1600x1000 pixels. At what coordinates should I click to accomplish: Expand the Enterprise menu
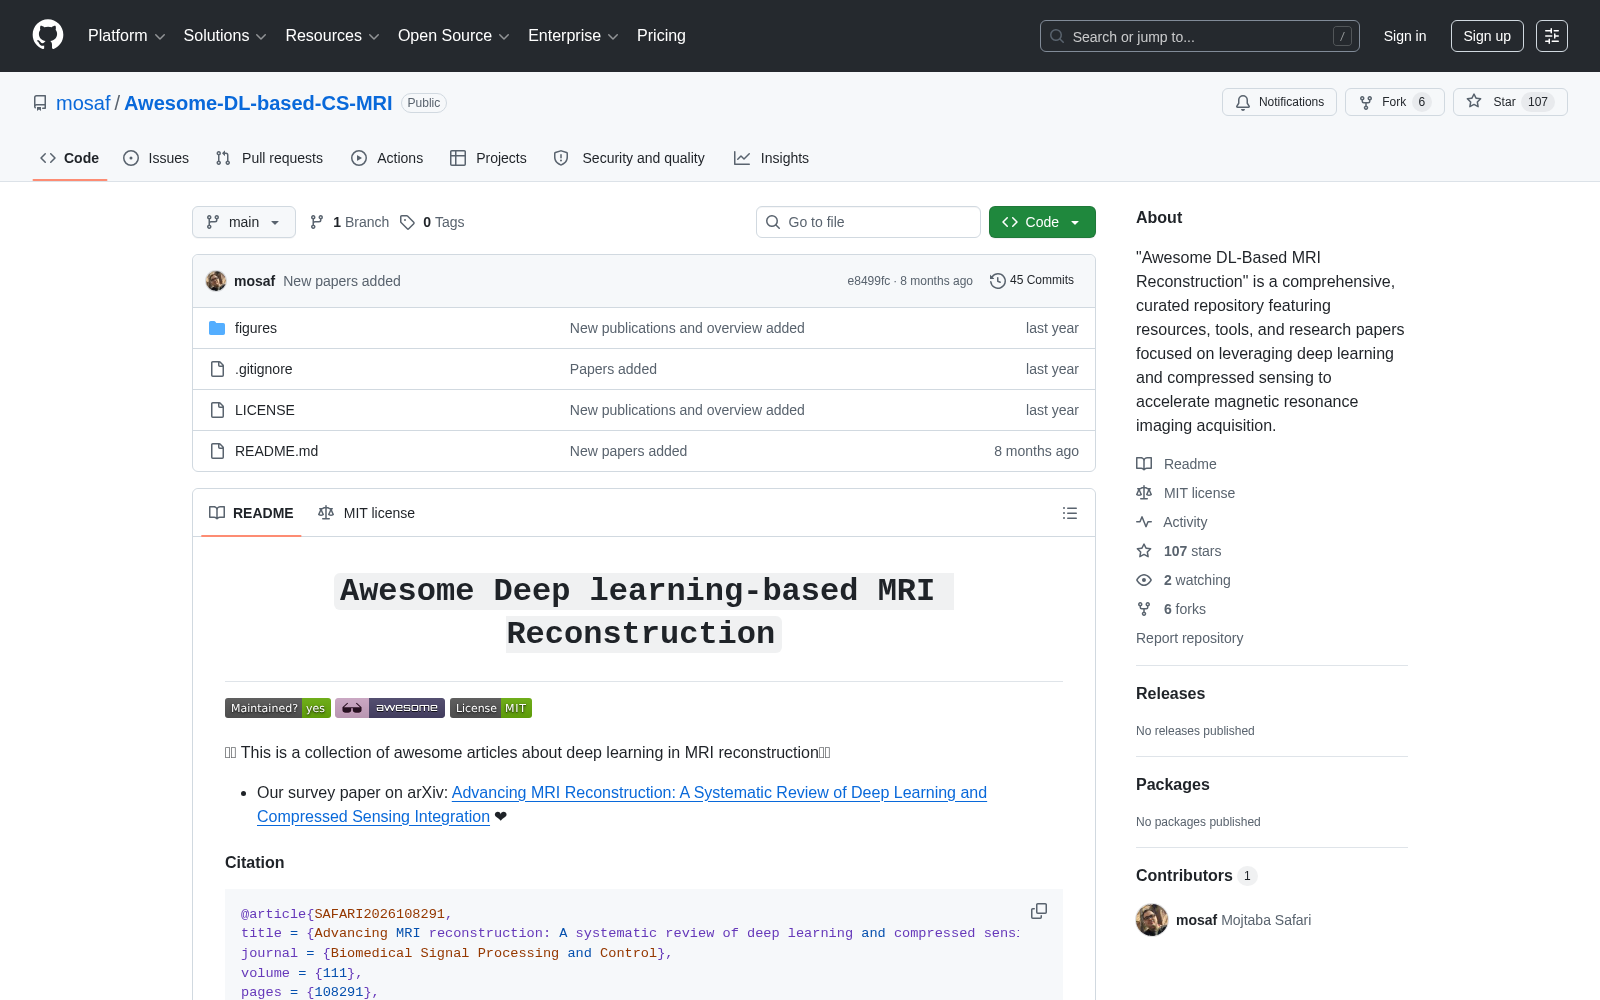click(x=573, y=36)
